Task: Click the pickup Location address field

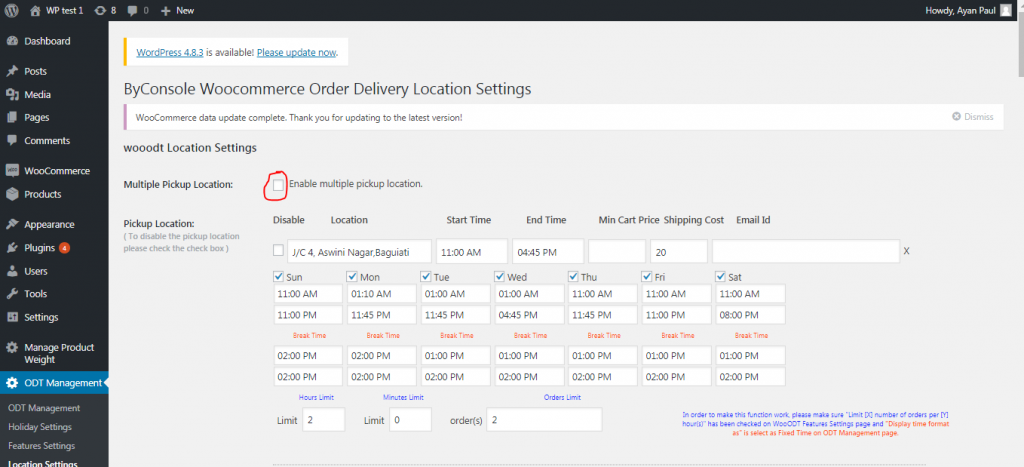Action: [x=359, y=251]
